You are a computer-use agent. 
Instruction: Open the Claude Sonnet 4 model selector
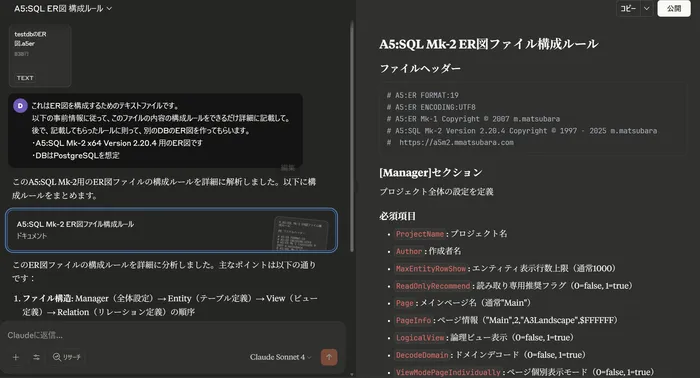280,357
